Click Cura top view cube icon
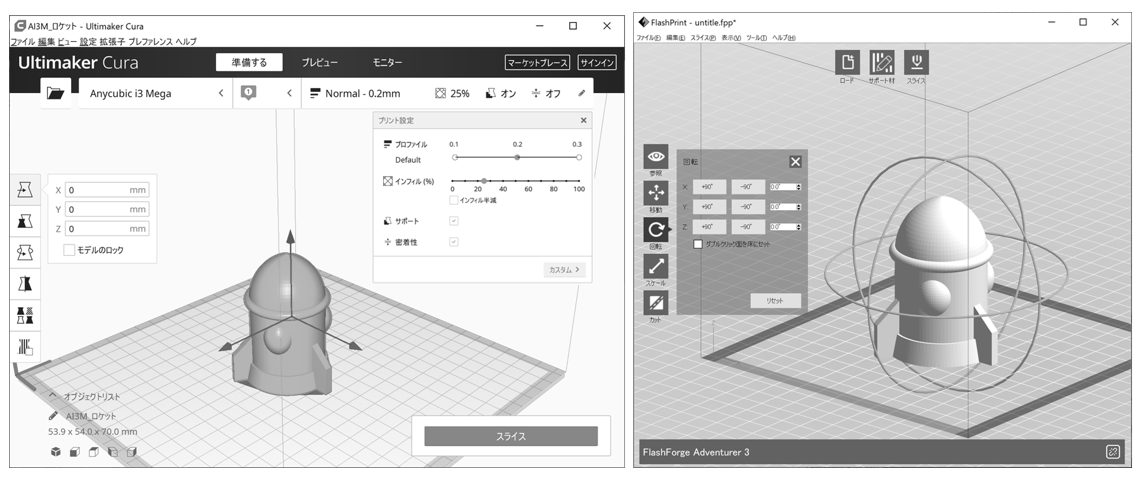This screenshot has width=1144, height=484. pyautogui.click(x=93, y=452)
